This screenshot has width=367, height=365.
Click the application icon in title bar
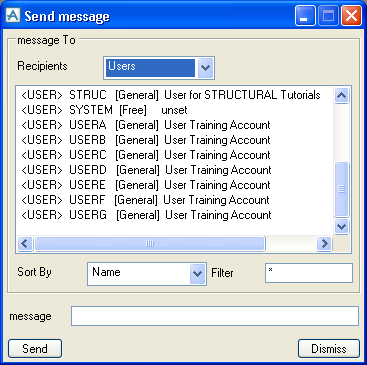(13, 16)
